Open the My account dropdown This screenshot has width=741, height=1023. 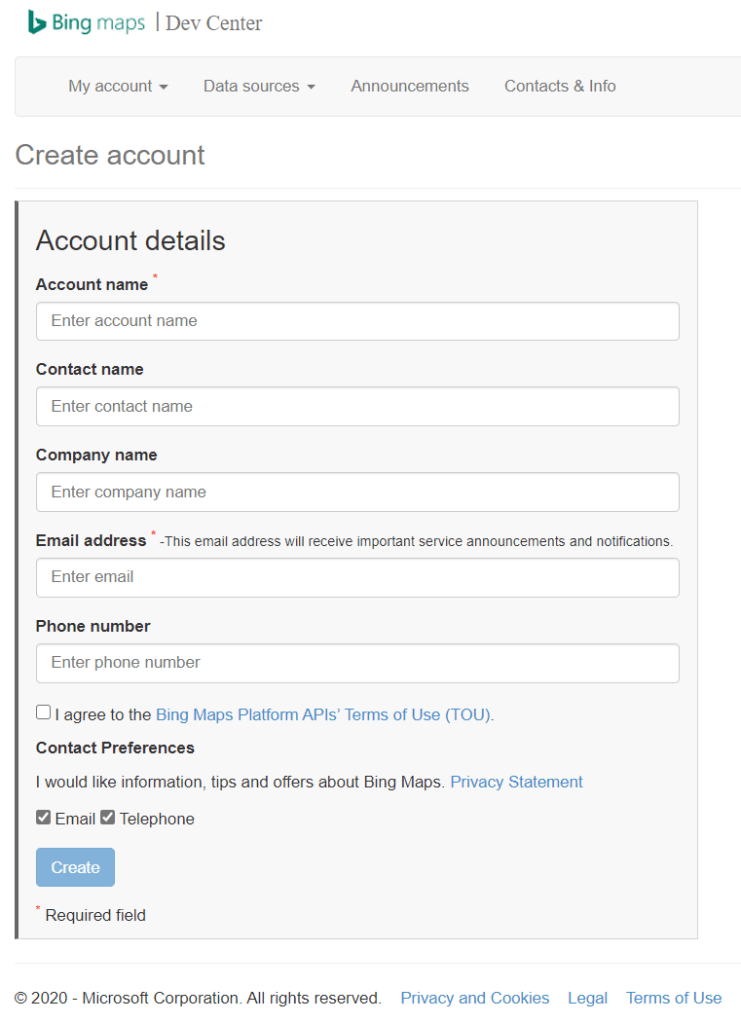(x=118, y=86)
